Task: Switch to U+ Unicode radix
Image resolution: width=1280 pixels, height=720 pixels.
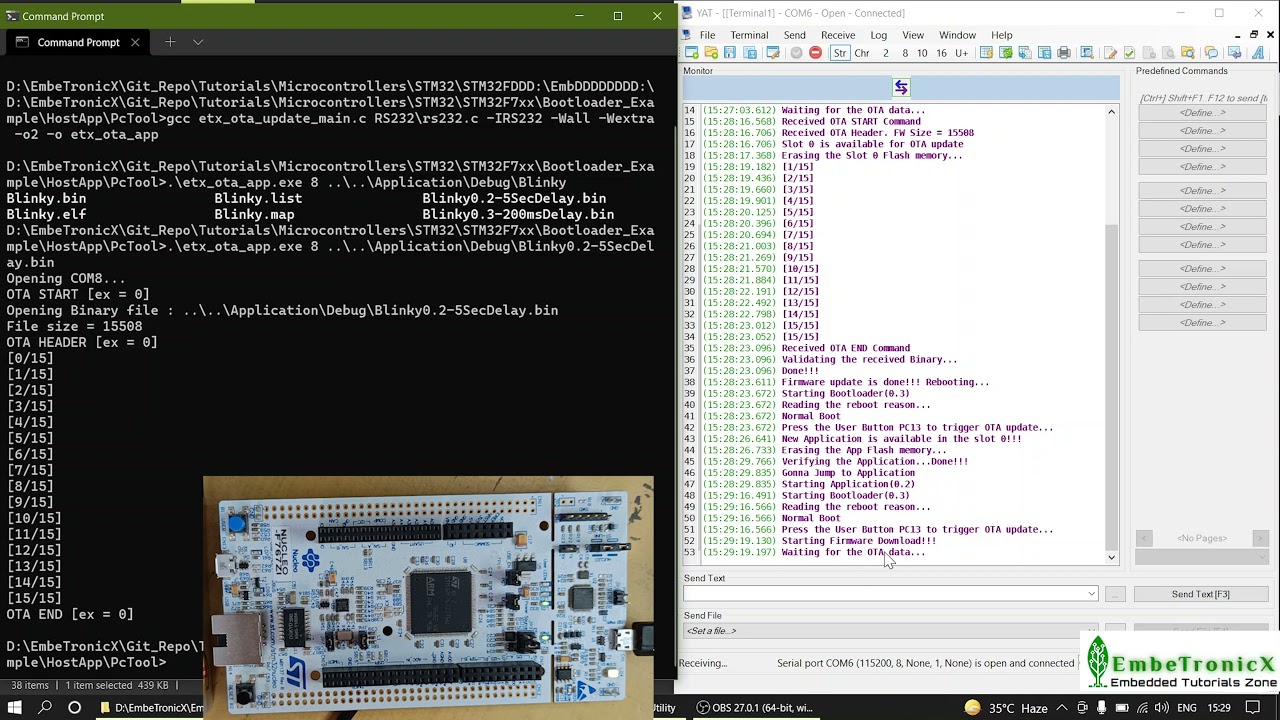Action: 960,53
